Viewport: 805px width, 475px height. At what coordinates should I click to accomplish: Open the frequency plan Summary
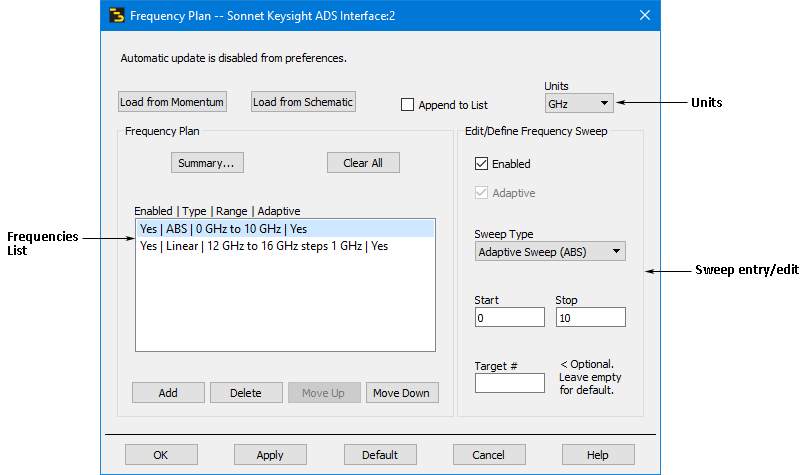coord(206,163)
